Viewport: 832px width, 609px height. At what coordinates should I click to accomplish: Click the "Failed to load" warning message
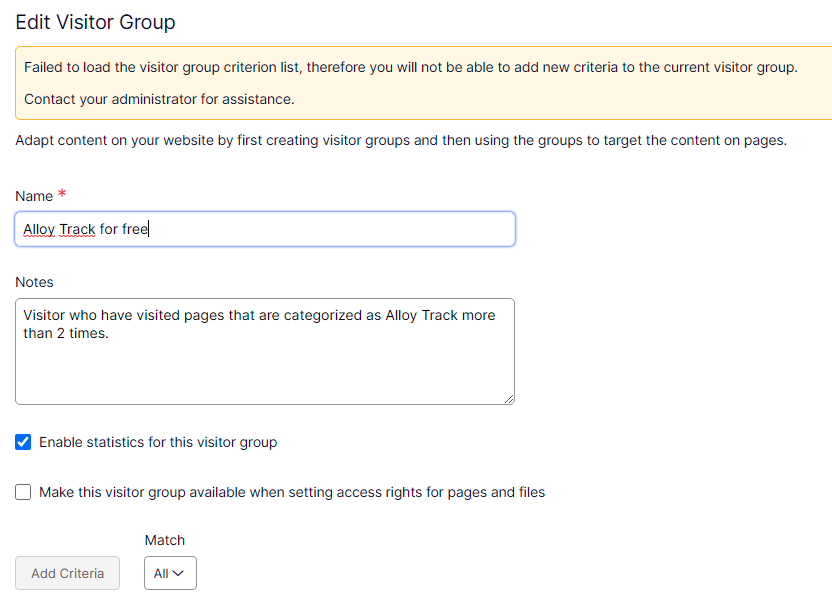[410, 67]
